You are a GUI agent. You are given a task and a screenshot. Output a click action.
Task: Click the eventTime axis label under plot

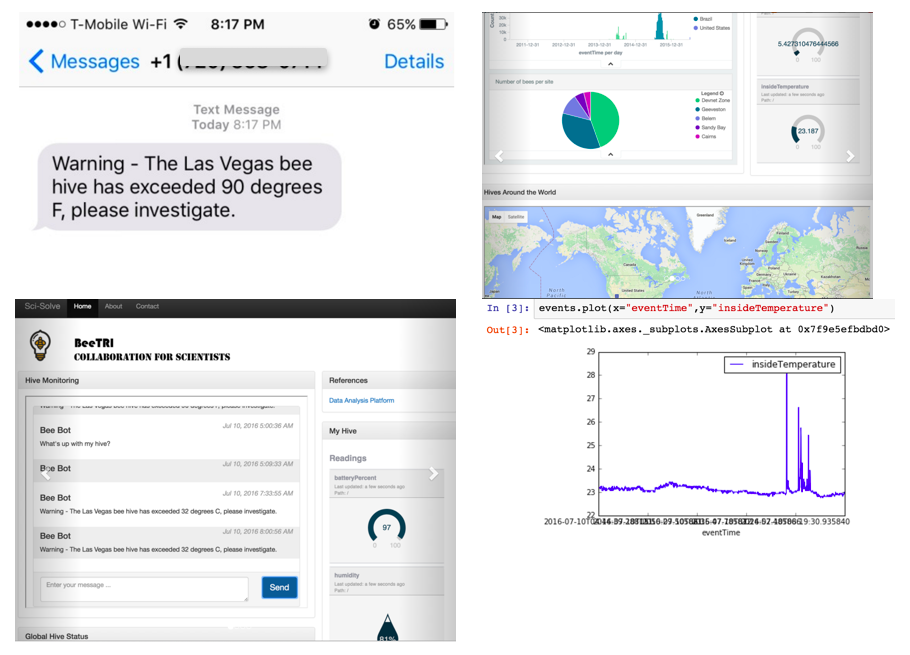pyautogui.click(x=721, y=533)
